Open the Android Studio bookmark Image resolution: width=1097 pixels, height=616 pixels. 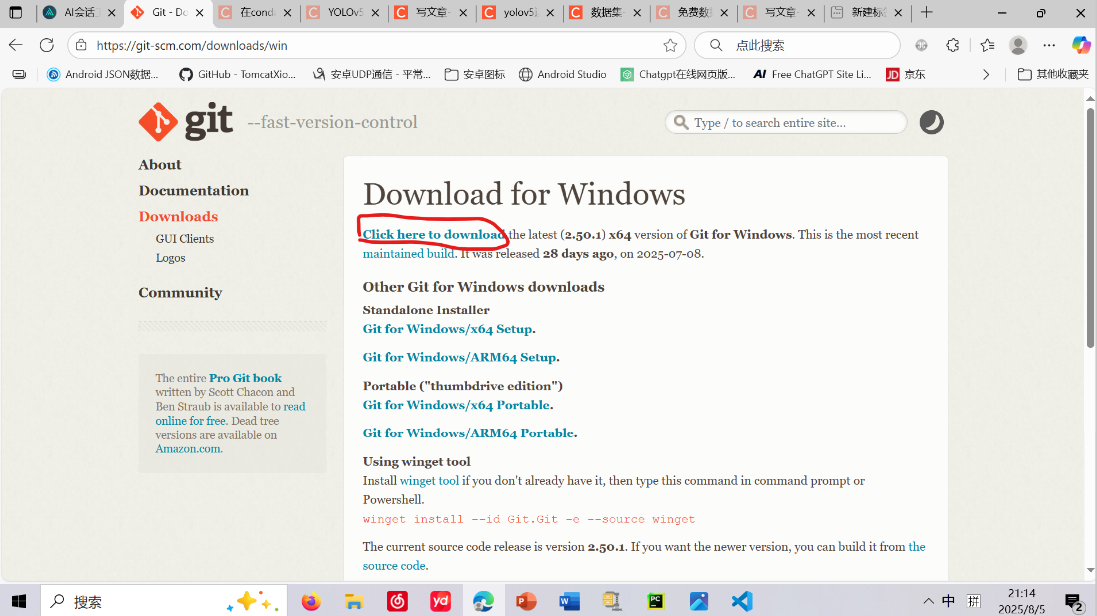tap(563, 74)
